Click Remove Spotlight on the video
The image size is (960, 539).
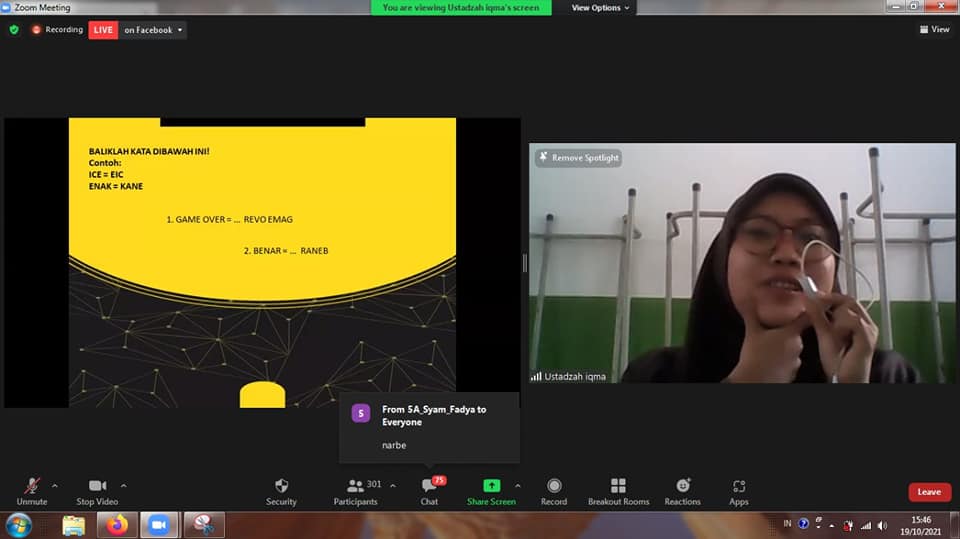(x=578, y=158)
